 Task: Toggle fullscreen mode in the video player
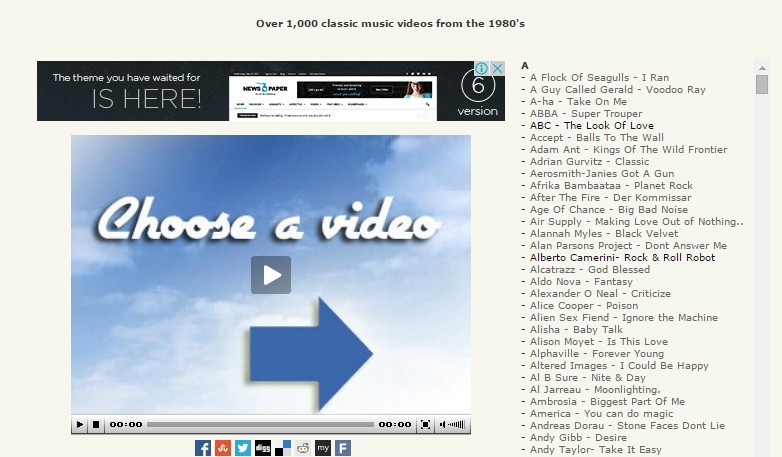(x=425, y=425)
